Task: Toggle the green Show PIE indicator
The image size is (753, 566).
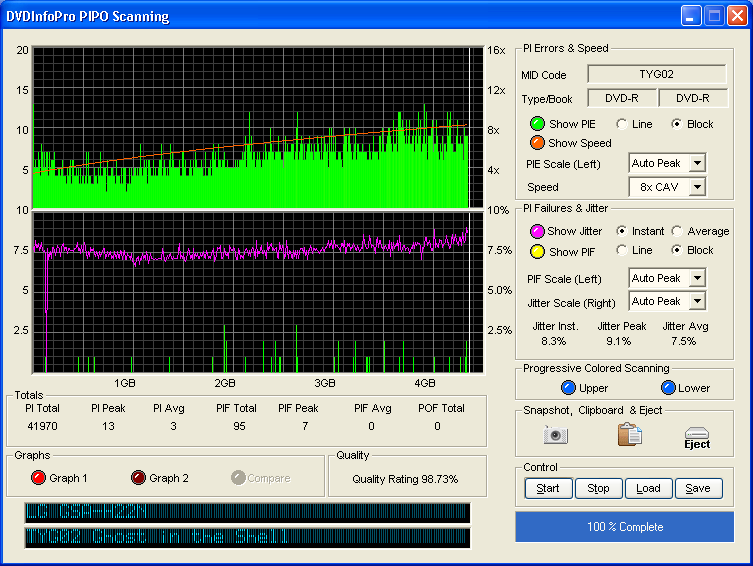Action: point(538,124)
